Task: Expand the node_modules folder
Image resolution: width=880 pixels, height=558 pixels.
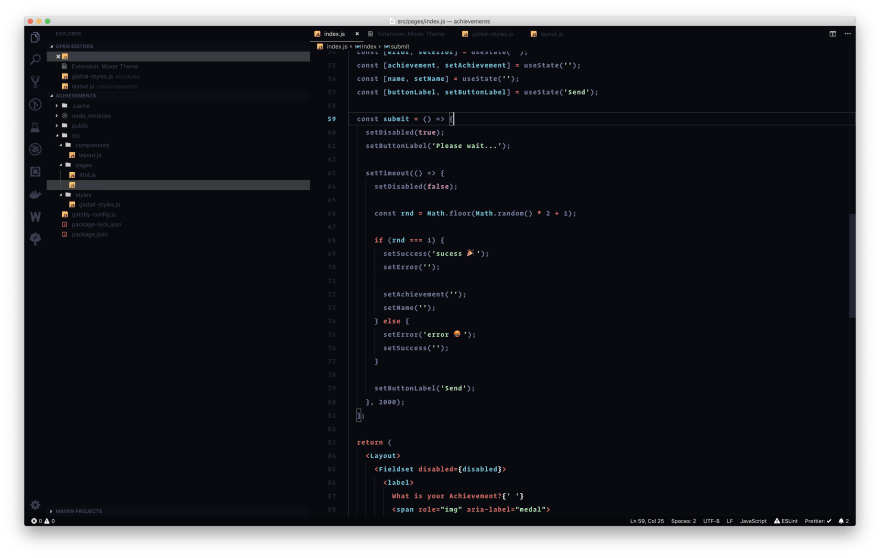Action: tap(57, 116)
